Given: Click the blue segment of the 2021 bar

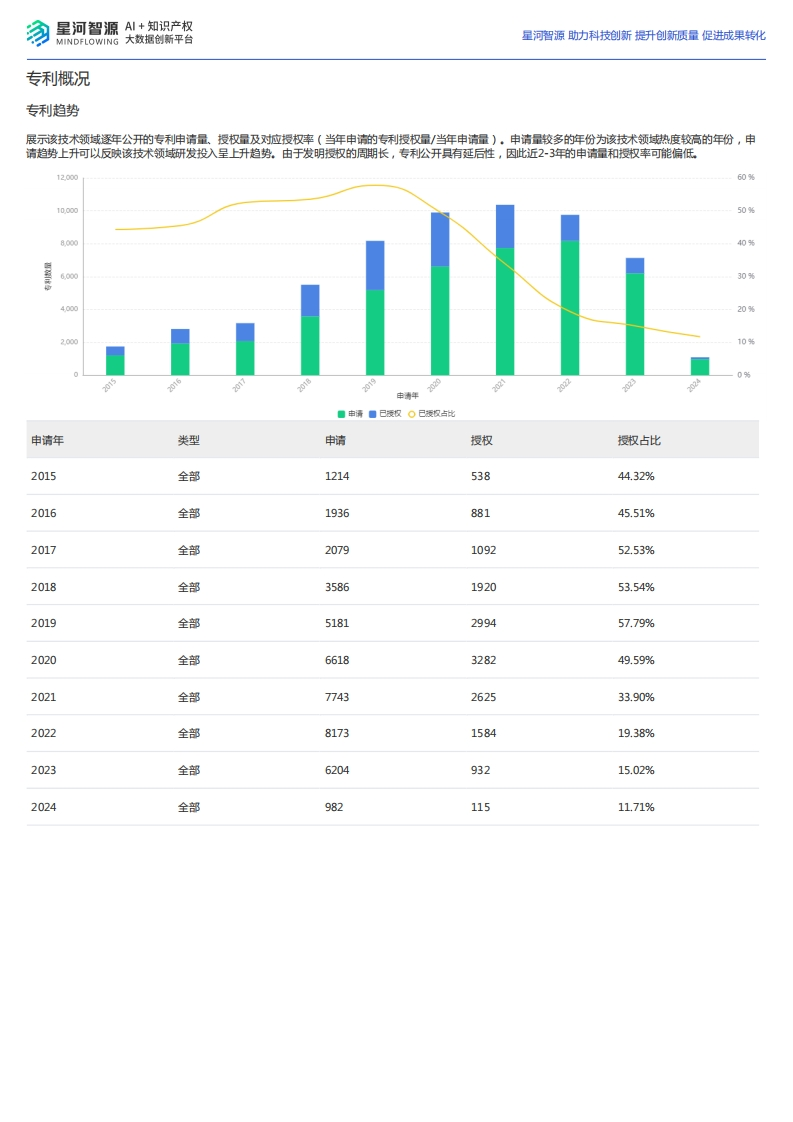Looking at the screenshot, I should click(x=505, y=227).
